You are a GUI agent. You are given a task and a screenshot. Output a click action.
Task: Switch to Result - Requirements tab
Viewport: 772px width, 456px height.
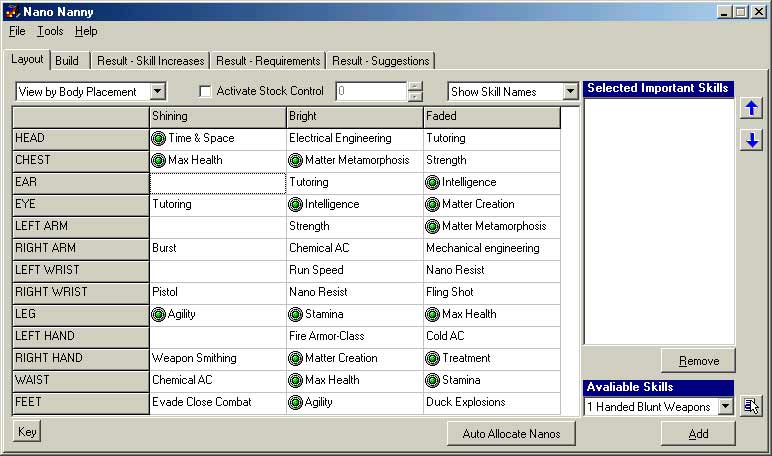pos(268,61)
